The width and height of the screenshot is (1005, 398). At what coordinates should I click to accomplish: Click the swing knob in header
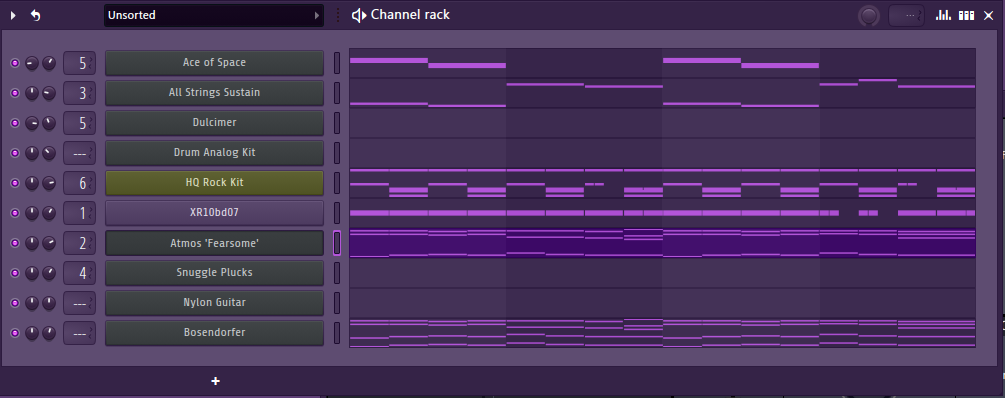point(868,15)
